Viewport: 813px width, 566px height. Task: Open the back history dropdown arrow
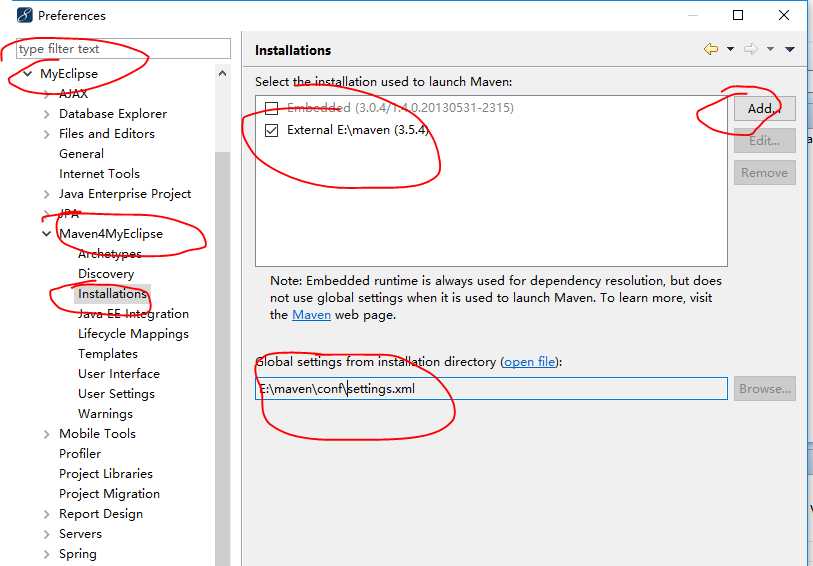point(730,49)
